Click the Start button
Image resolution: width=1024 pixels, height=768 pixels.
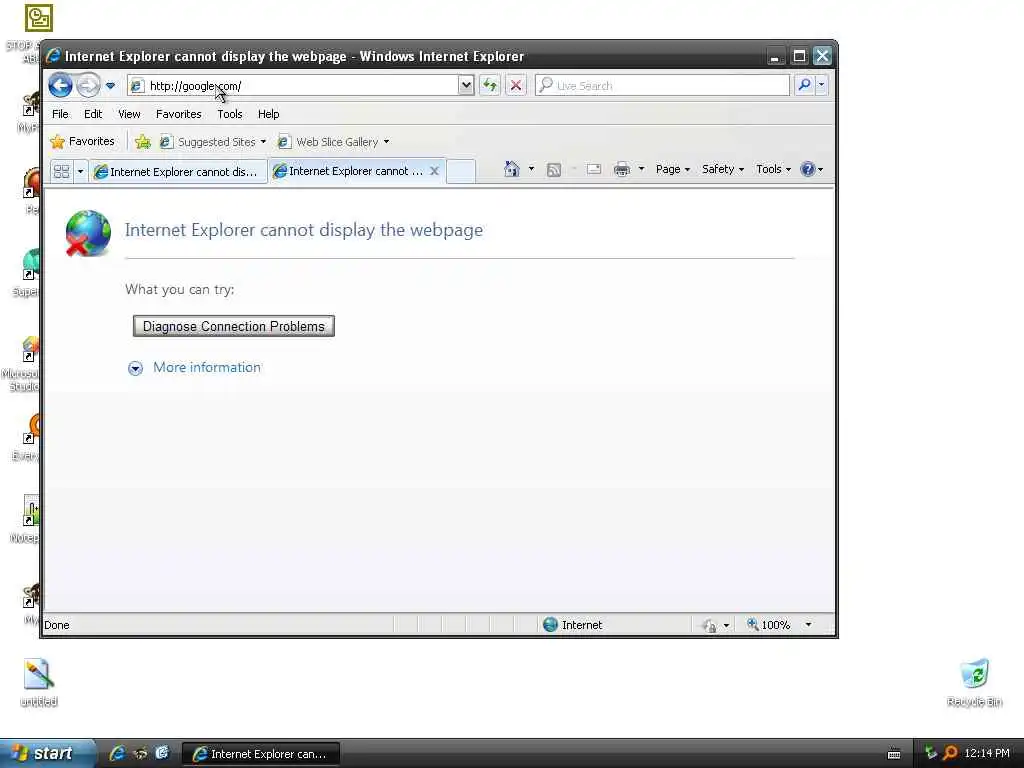(x=46, y=753)
